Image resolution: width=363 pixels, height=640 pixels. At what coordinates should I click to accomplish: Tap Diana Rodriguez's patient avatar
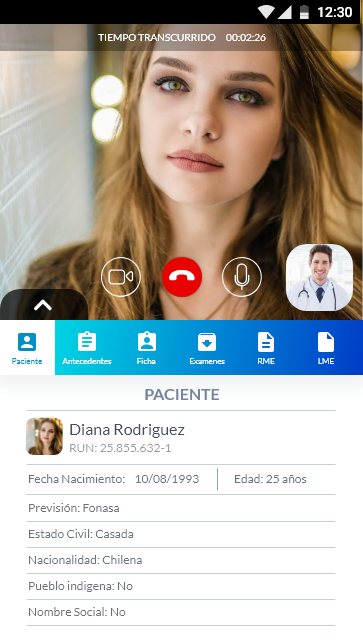[x=45, y=436]
